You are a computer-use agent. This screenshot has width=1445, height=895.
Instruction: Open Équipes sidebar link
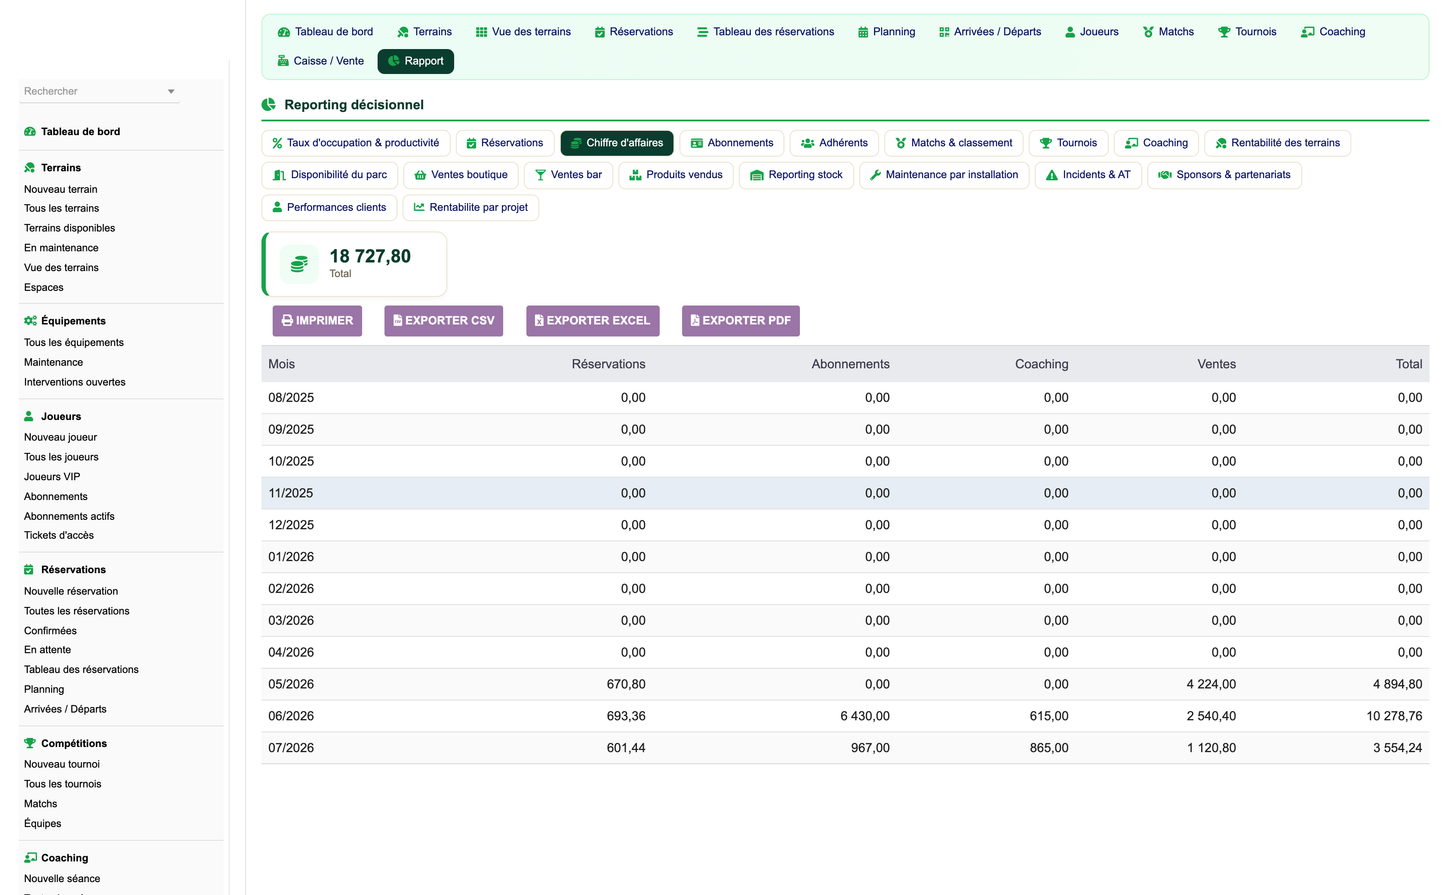pyautogui.click(x=43, y=824)
